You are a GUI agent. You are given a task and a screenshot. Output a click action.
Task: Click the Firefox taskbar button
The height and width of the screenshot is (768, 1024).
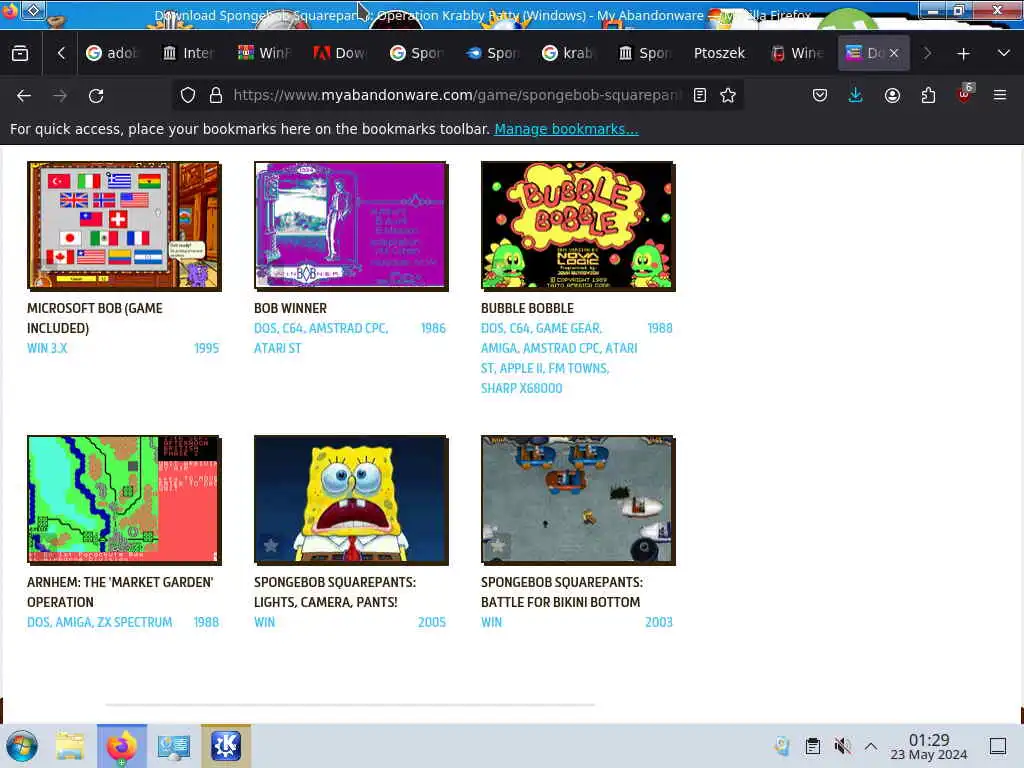122,746
